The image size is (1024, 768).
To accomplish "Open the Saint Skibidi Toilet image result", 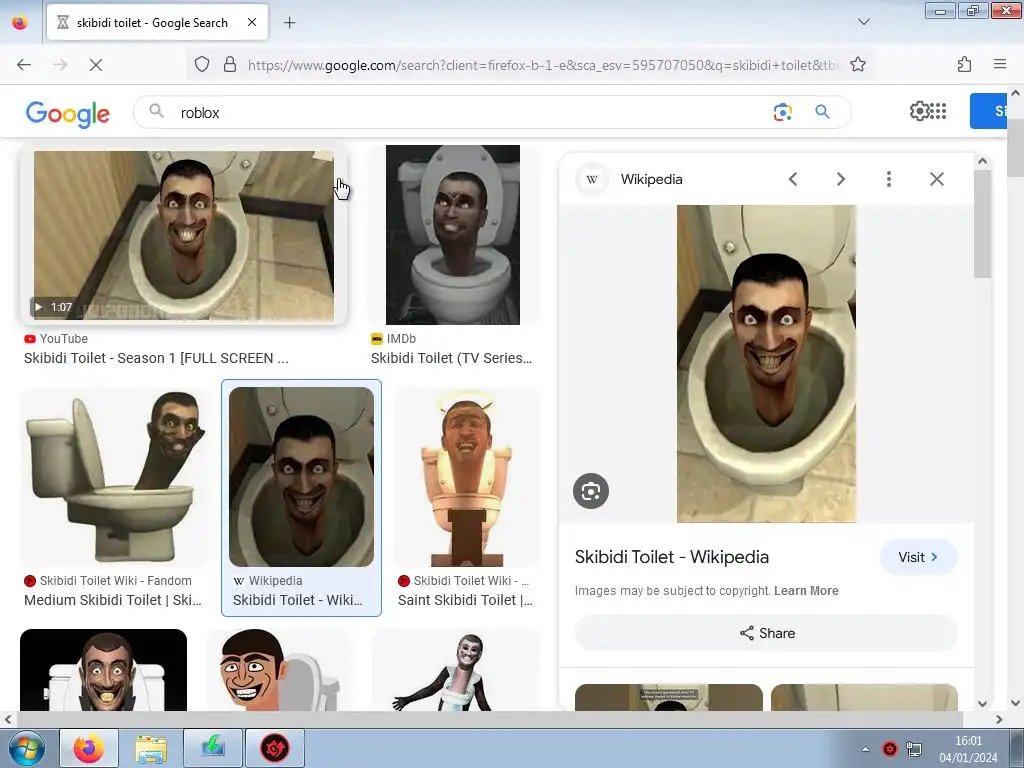I will (x=466, y=477).
